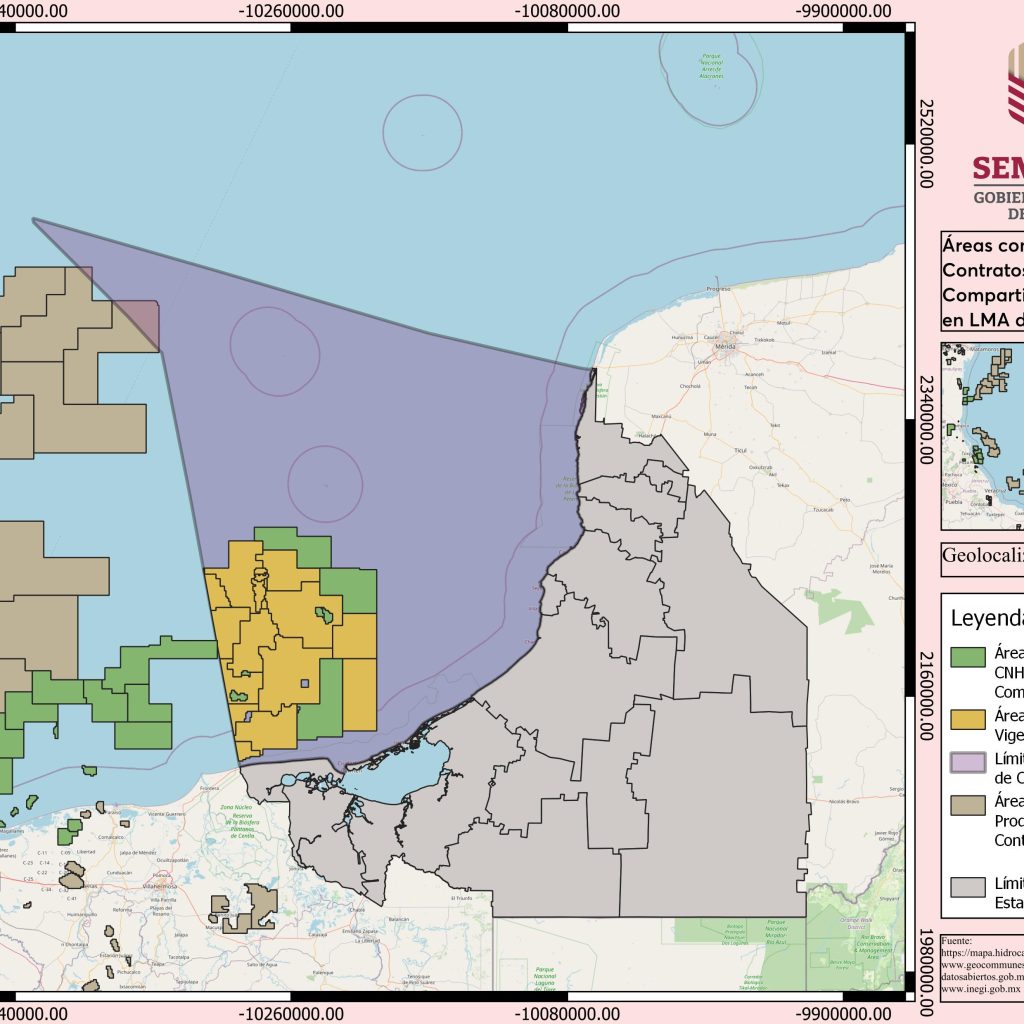Click the 2520000.00 vertical axis label

[927, 144]
